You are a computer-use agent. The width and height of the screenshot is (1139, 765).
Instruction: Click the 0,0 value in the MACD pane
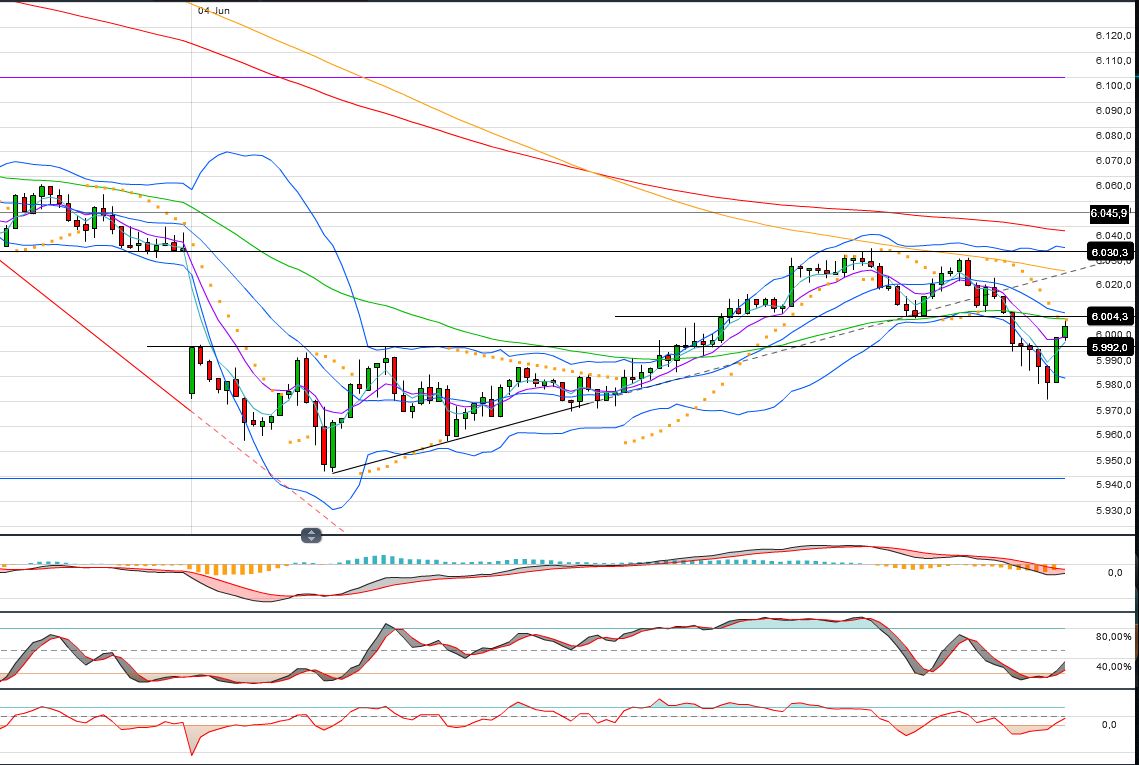click(x=1115, y=573)
